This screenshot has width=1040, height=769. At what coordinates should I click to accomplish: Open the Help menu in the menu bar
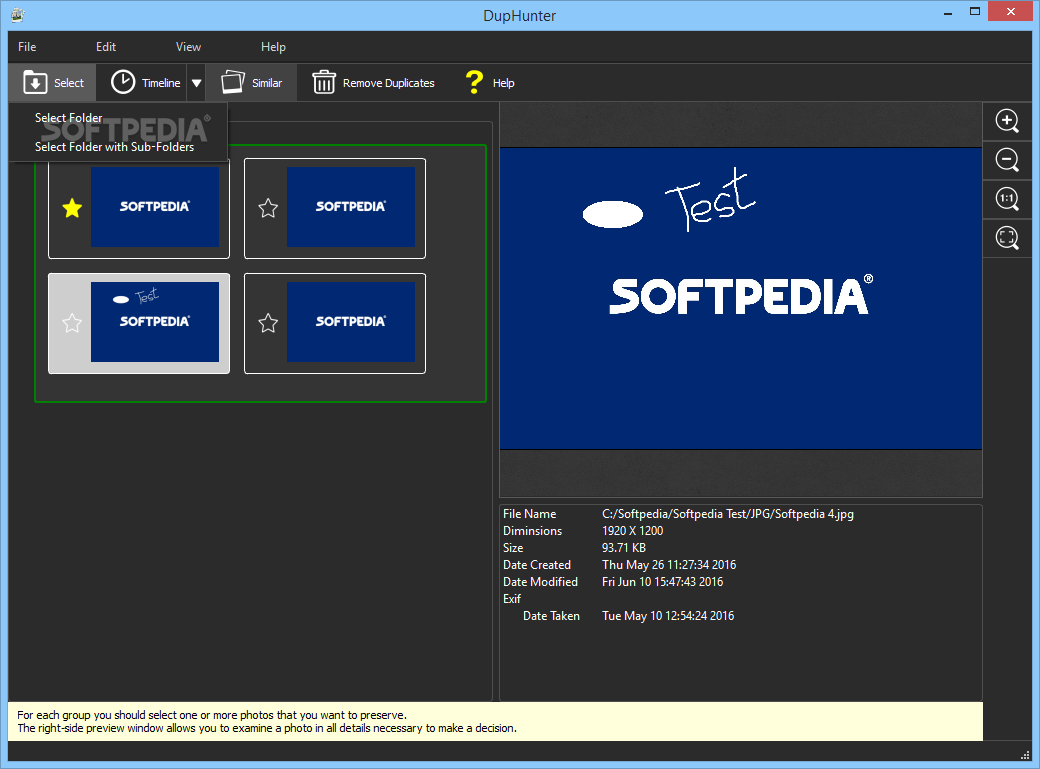coord(273,46)
